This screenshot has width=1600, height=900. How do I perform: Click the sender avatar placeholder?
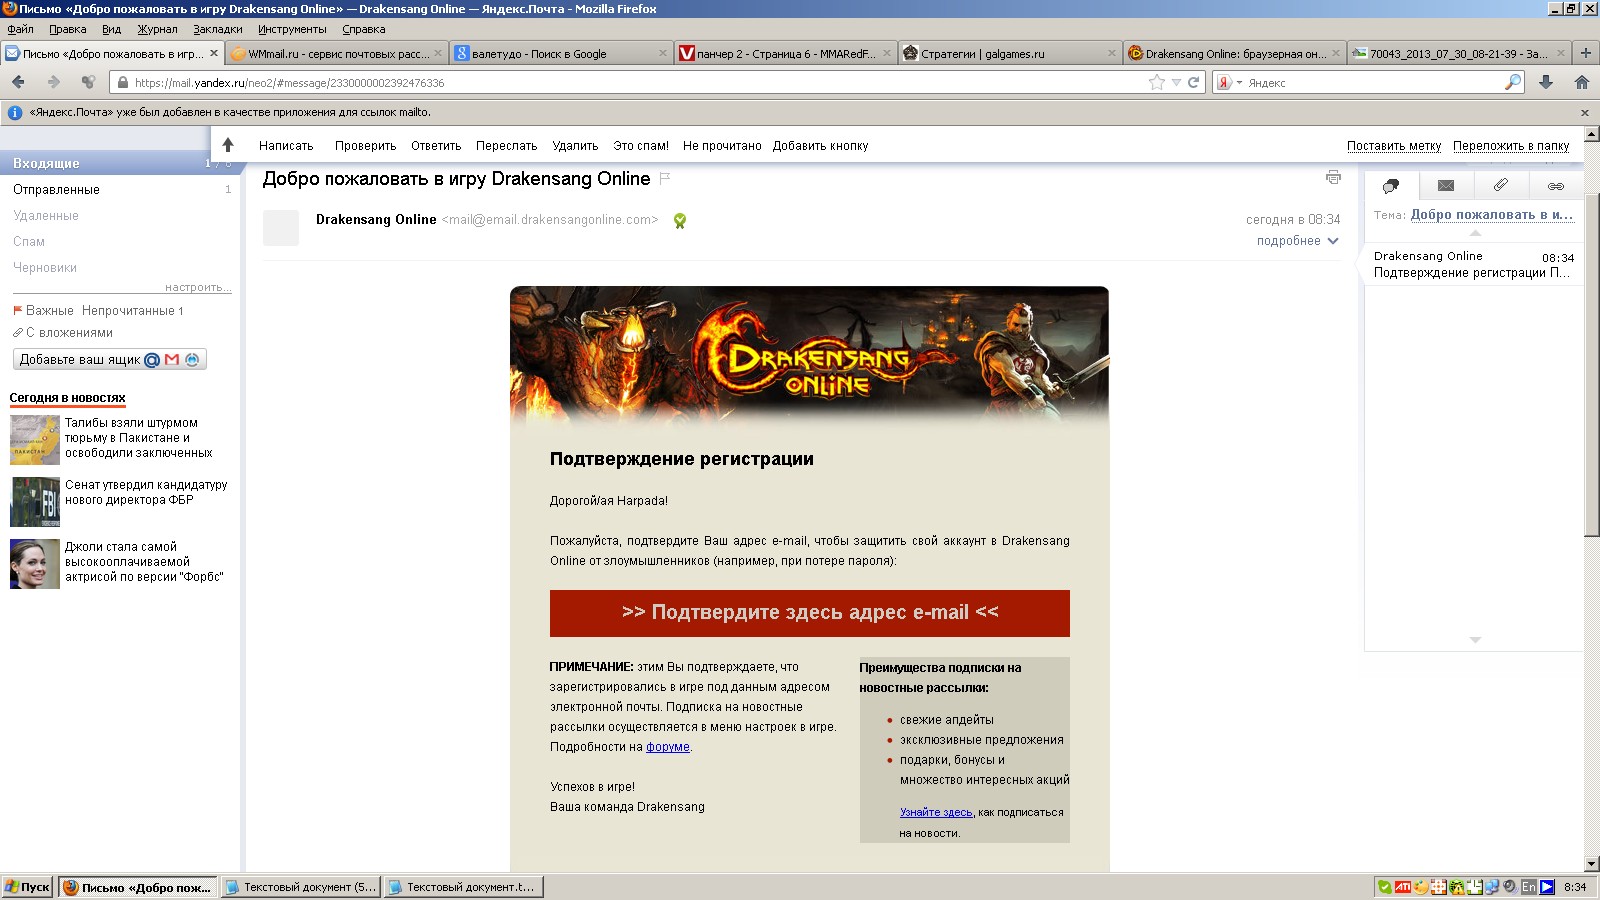pyautogui.click(x=281, y=227)
